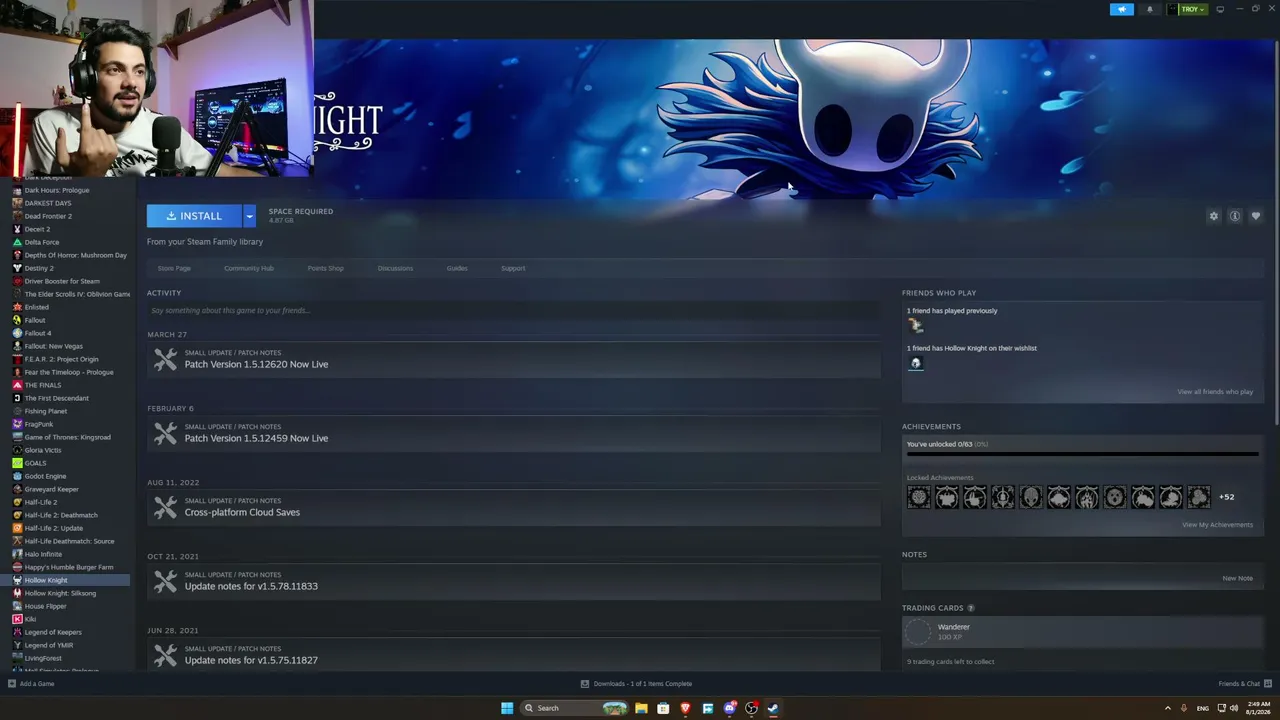Open the Guides tab
The width and height of the screenshot is (1280, 720).
point(457,268)
